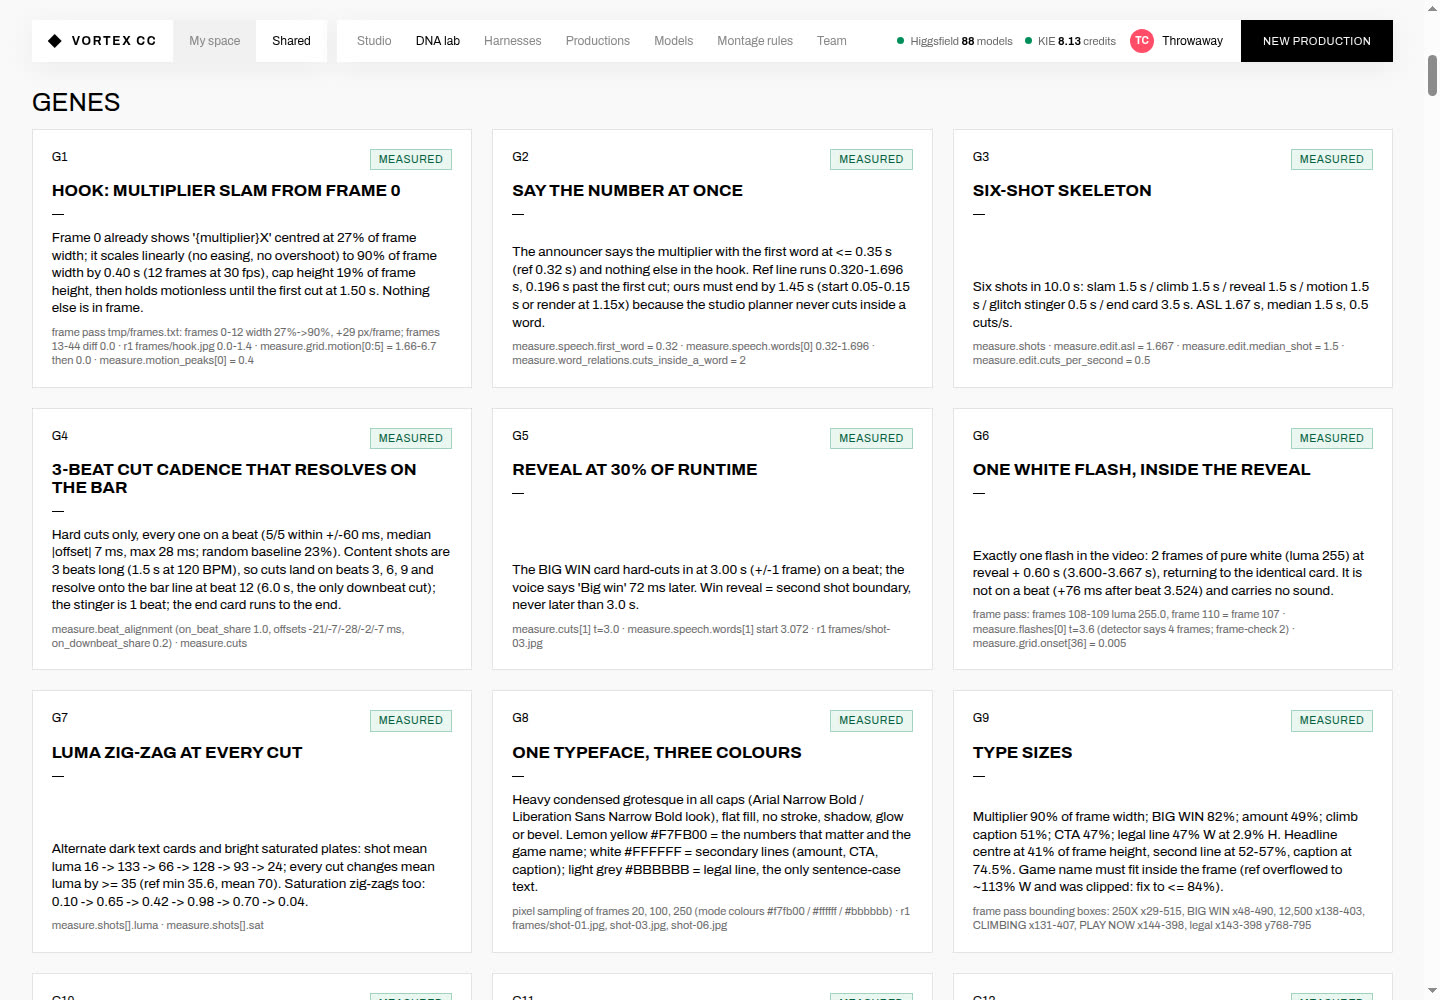Open gene card Six-Shot Skeleton
This screenshot has width=1440, height=1000.
1172,258
